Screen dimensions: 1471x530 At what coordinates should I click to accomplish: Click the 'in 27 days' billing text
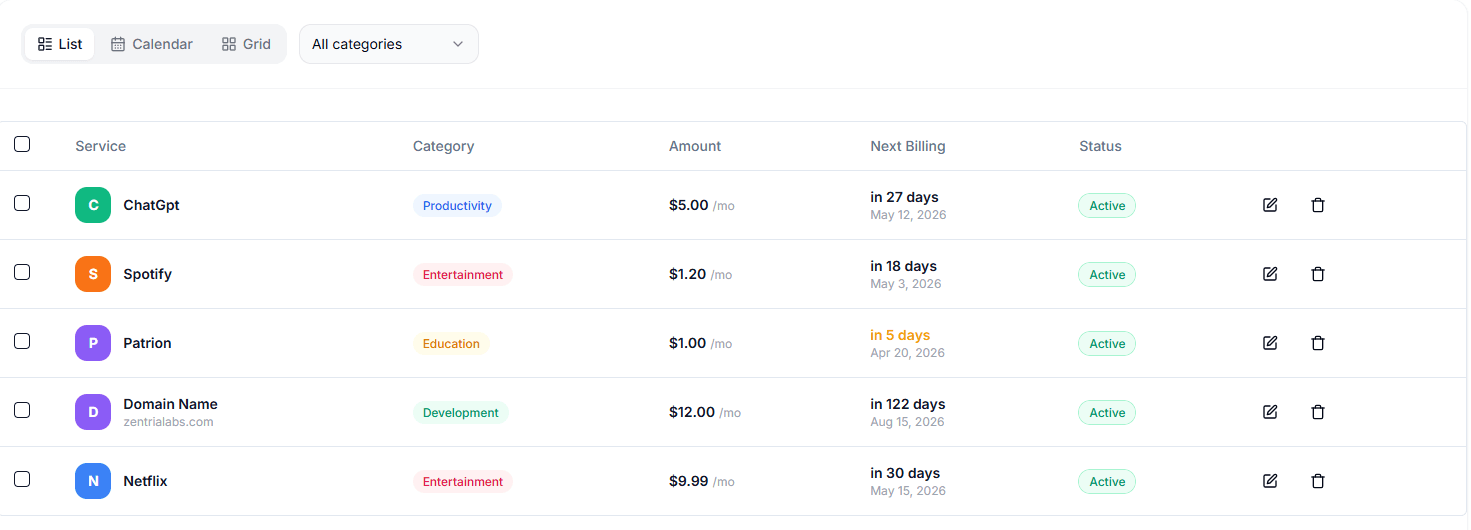[x=904, y=197]
